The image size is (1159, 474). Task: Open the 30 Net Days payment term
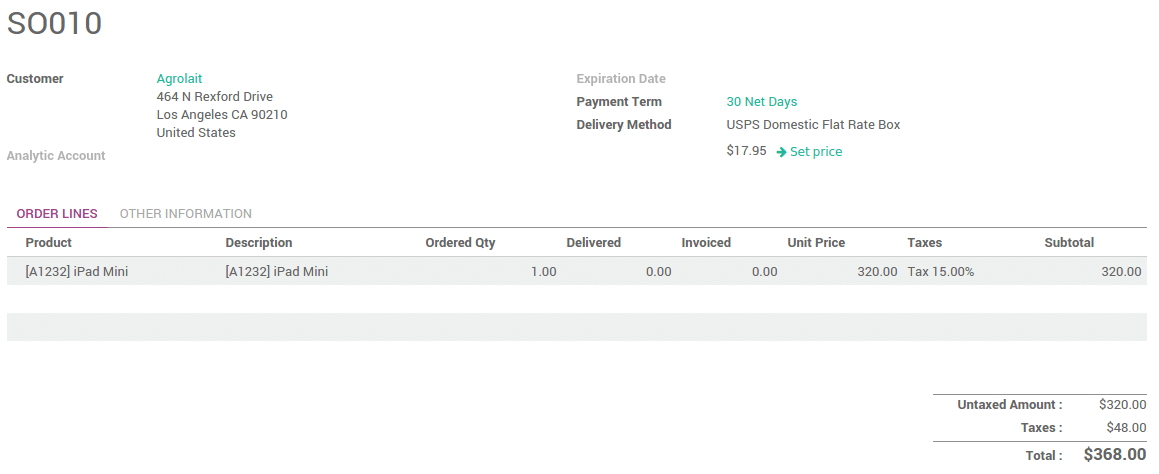761,102
